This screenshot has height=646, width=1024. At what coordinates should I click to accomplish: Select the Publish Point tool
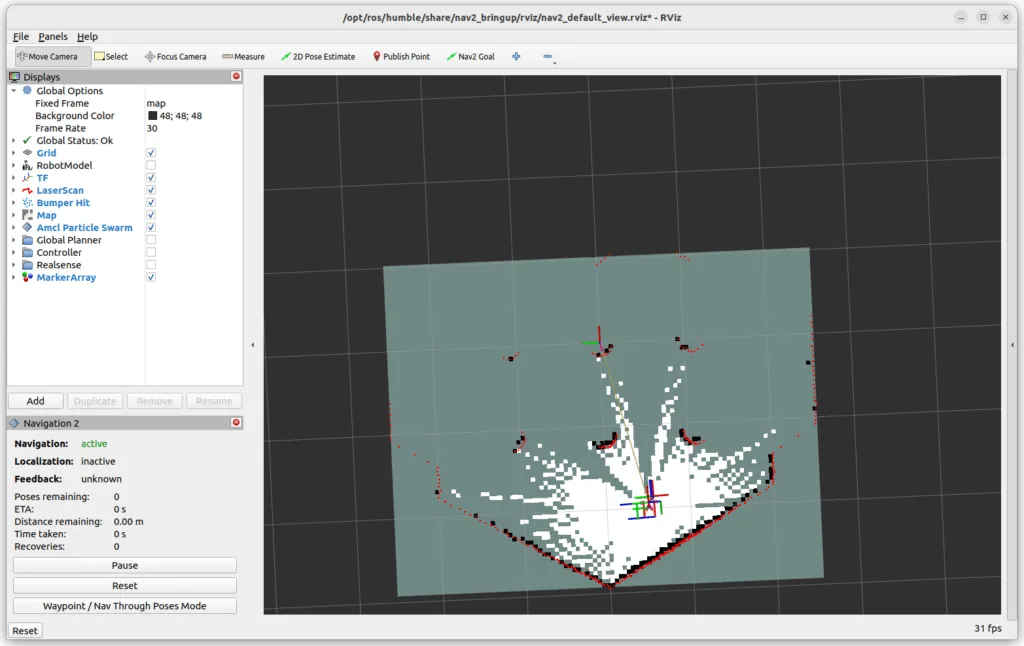(x=401, y=57)
